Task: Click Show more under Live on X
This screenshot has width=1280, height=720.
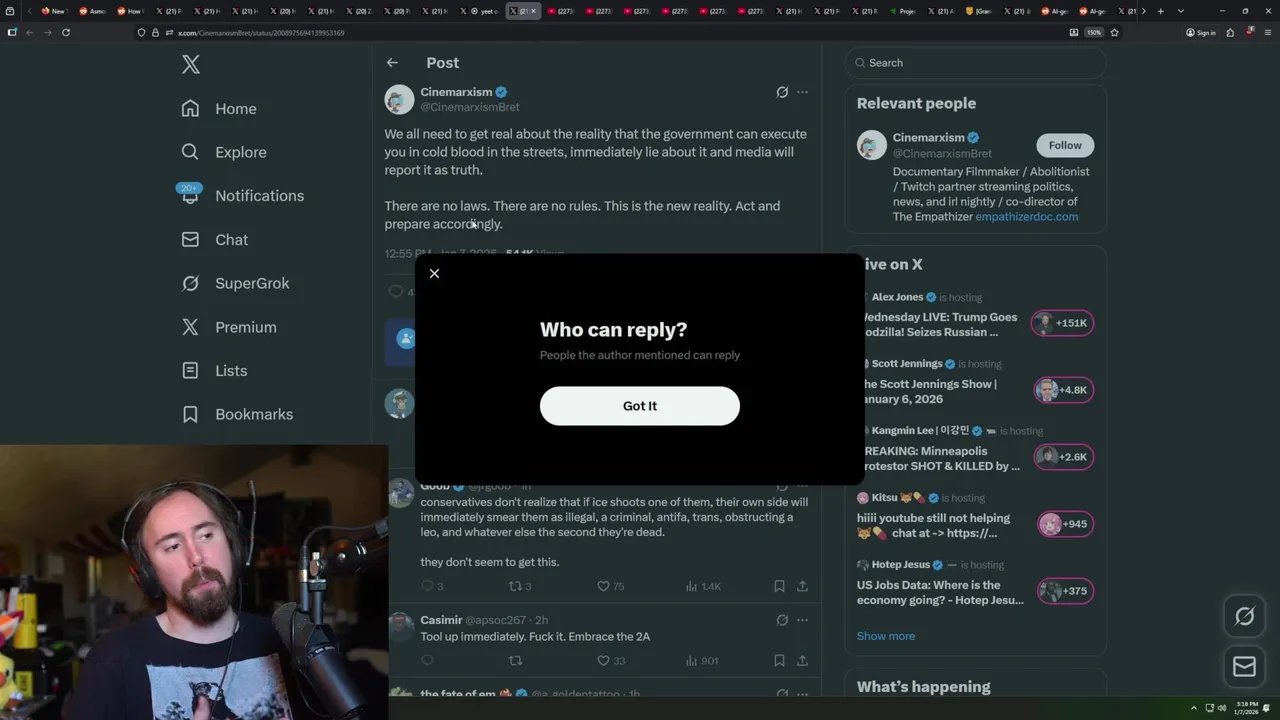Action: coord(885,636)
